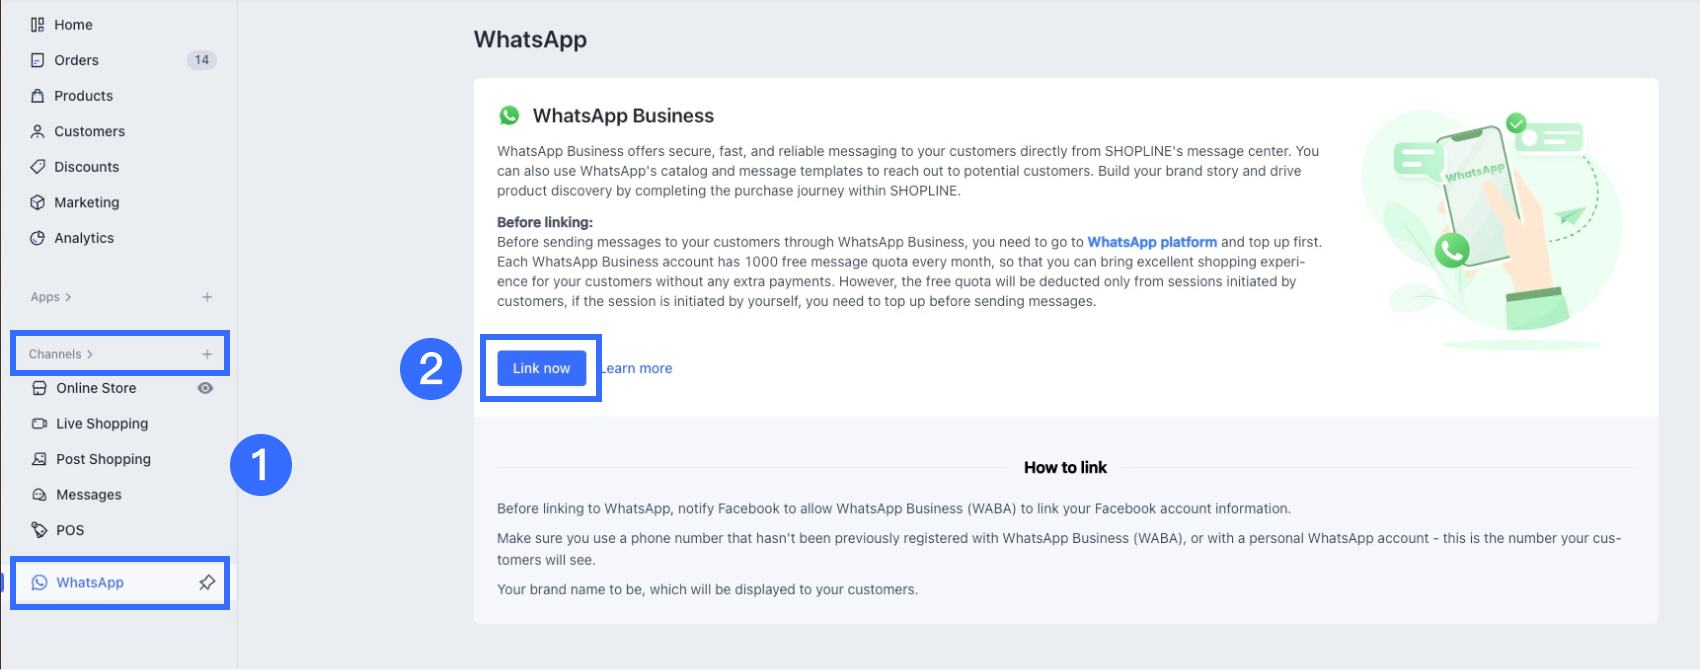Click the Link now button
Viewport: 1700px width, 670px height.
(x=541, y=368)
